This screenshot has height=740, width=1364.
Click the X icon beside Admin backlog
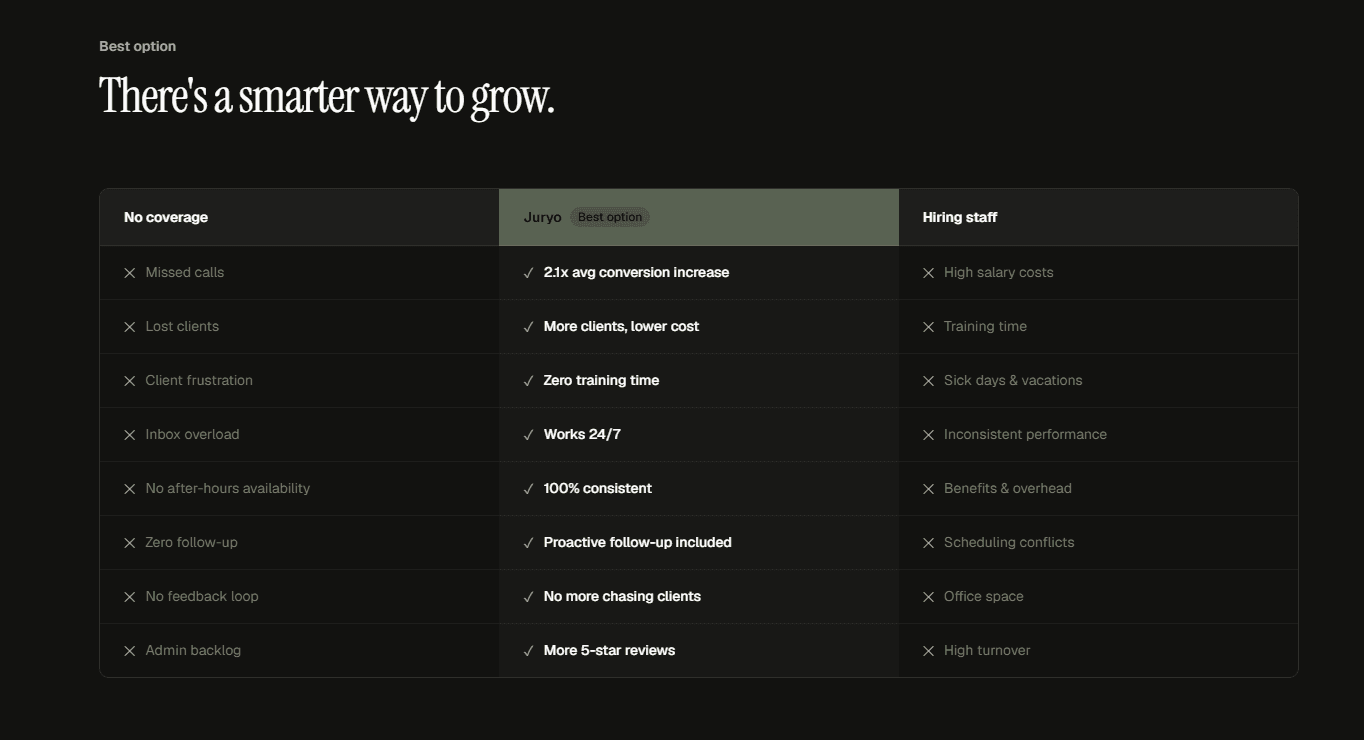pyautogui.click(x=129, y=651)
